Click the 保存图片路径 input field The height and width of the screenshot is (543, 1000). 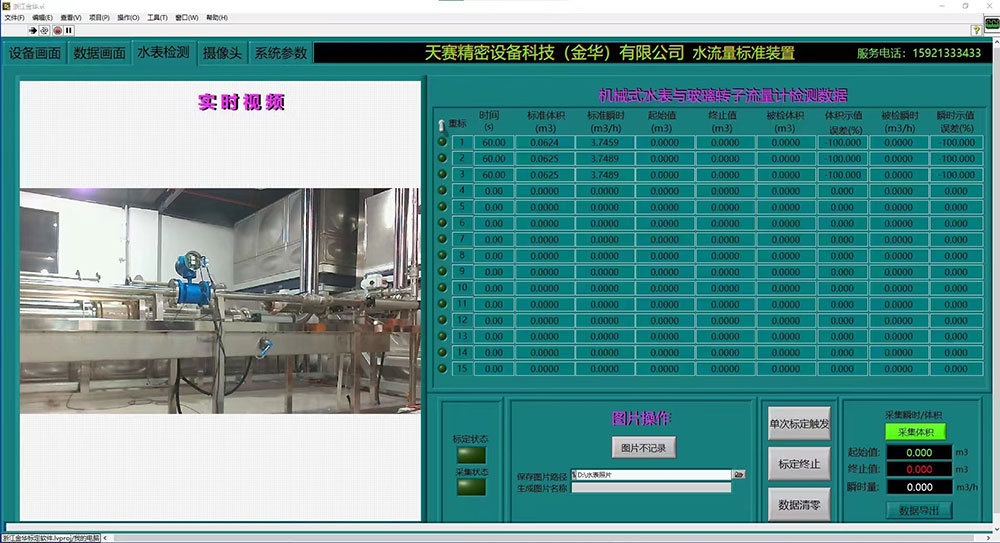pos(650,475)
